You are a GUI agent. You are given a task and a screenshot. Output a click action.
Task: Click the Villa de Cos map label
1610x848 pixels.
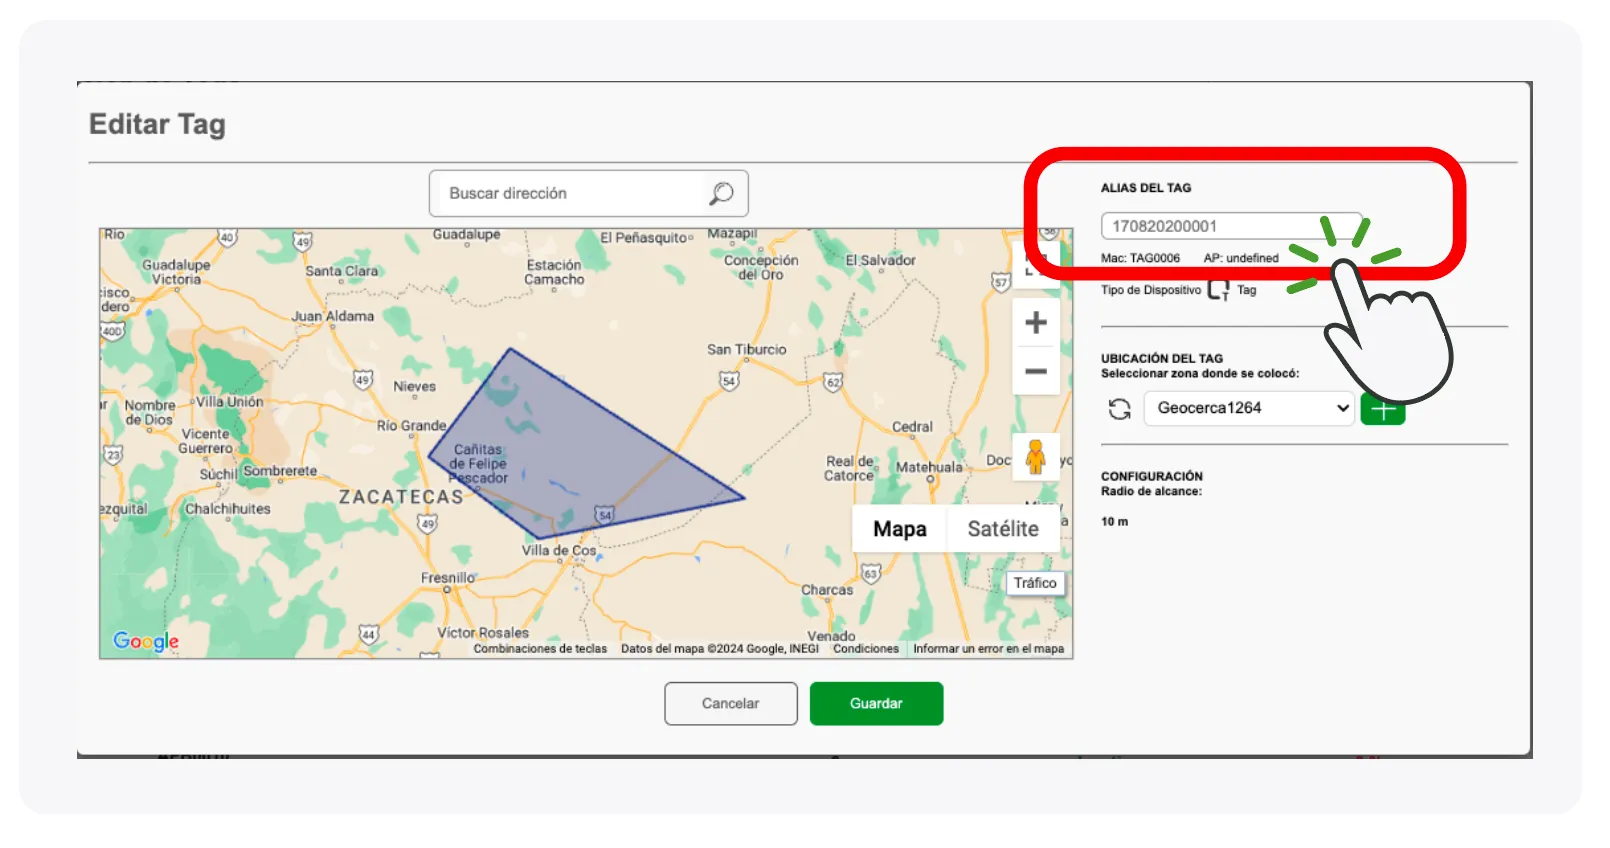point(559,550)
